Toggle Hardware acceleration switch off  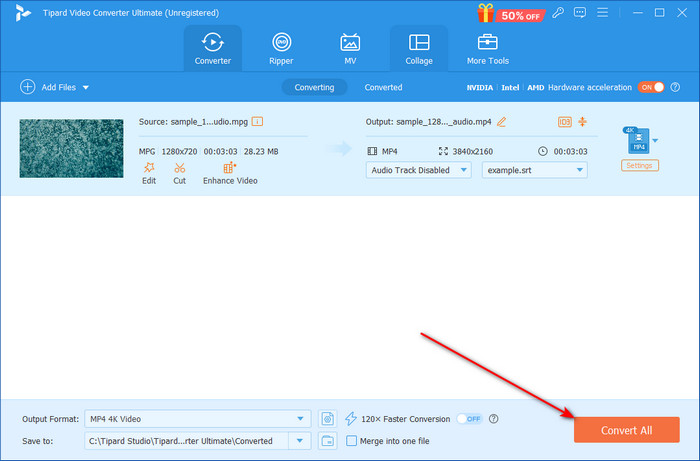click(651, 87)
